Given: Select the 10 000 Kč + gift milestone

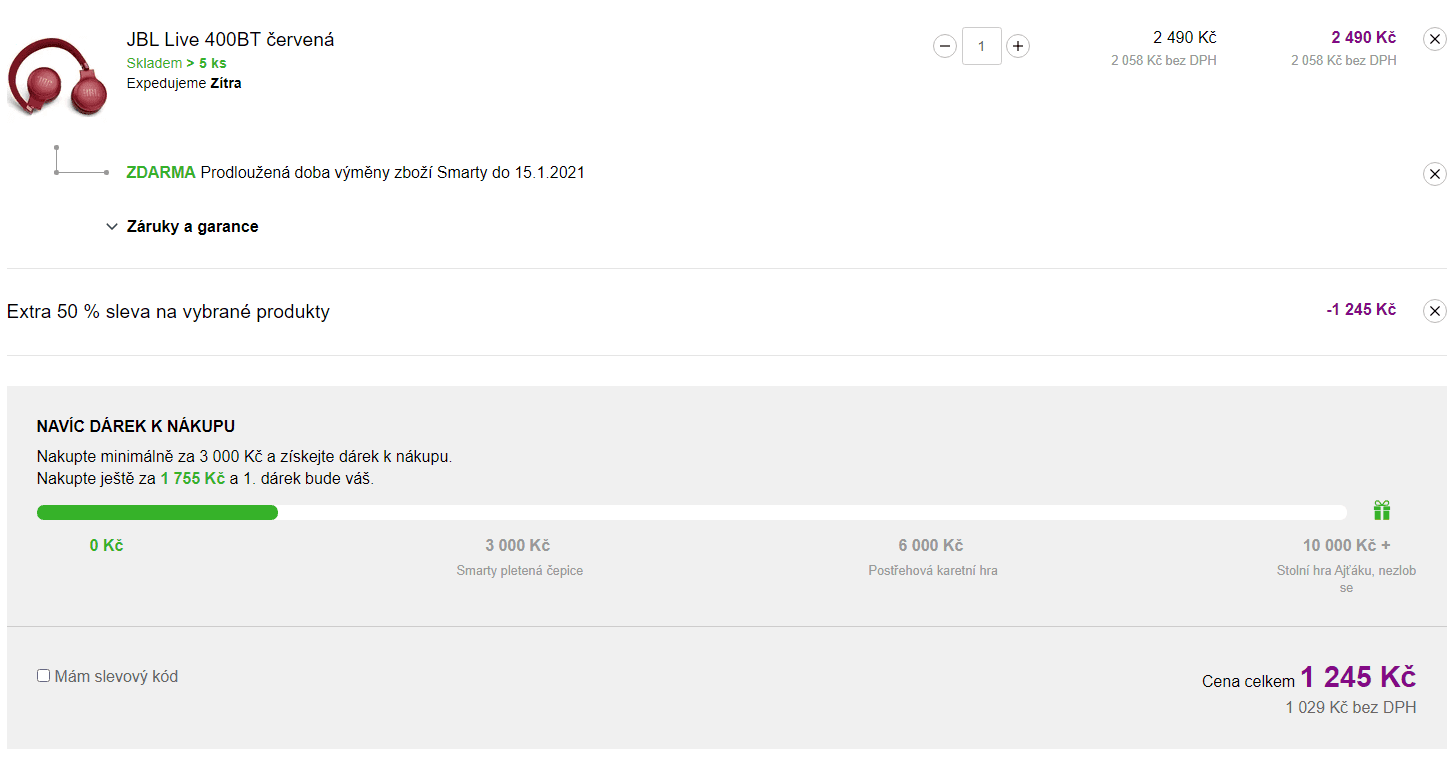Looking at the screenshot, I should pos(1346,545).
